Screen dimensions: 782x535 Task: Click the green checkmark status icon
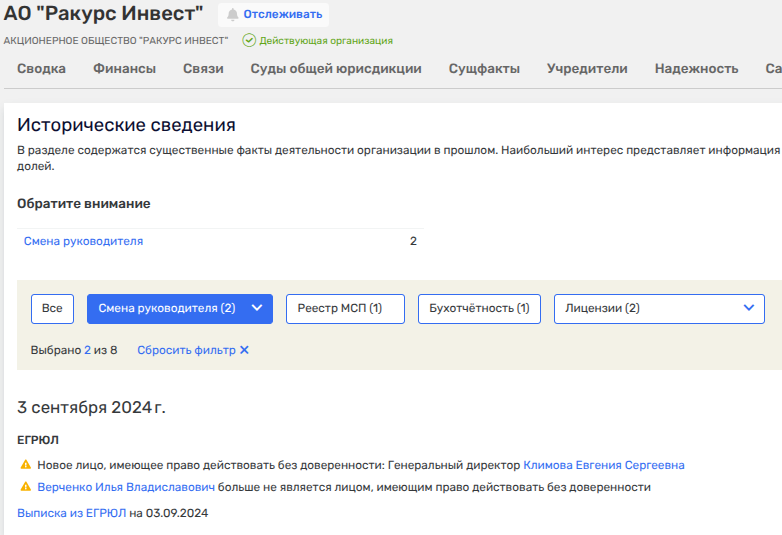tap(249, 41)
